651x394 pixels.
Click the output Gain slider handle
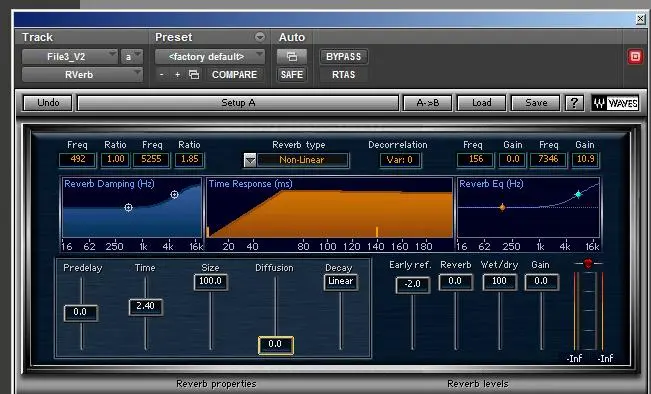(x=542, y=282)
